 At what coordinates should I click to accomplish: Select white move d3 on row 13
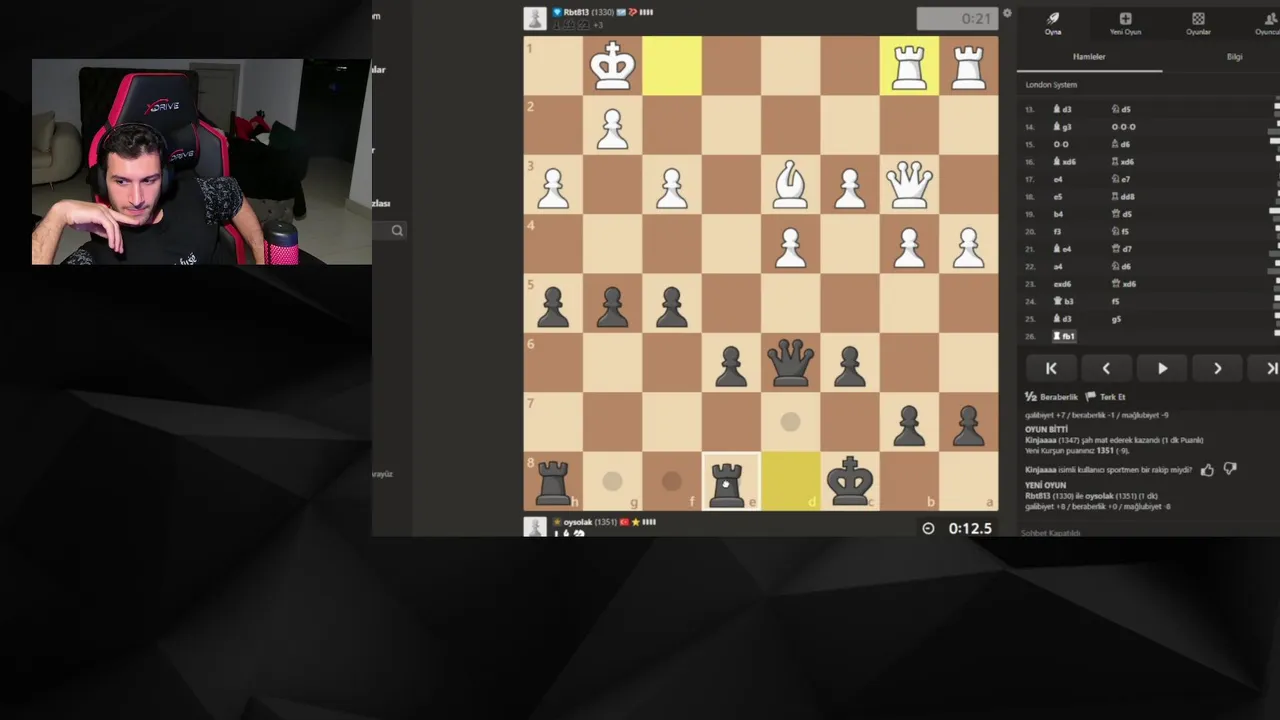[x=1063, y=109]
